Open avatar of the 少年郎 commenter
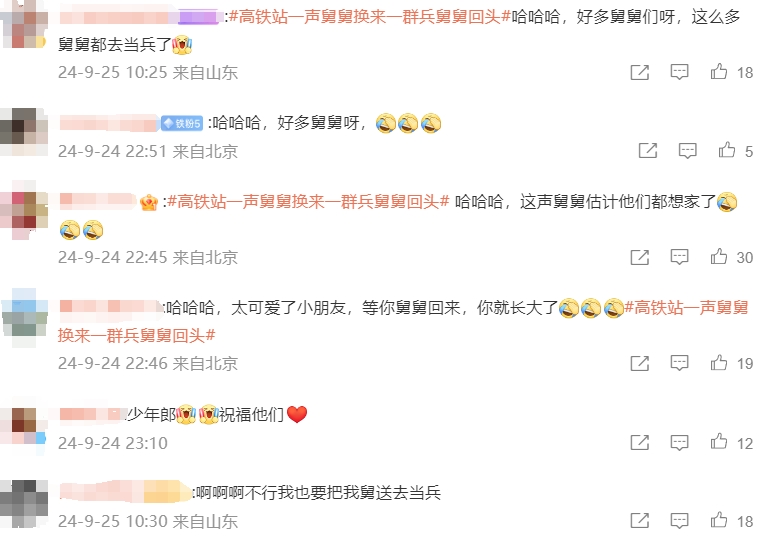This screenshot has width=761, height=538. (24, 426)
